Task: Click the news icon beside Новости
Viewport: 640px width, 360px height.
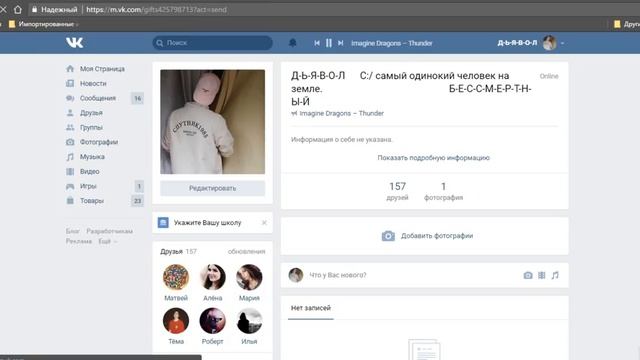Action: click(x=70, y=83)
